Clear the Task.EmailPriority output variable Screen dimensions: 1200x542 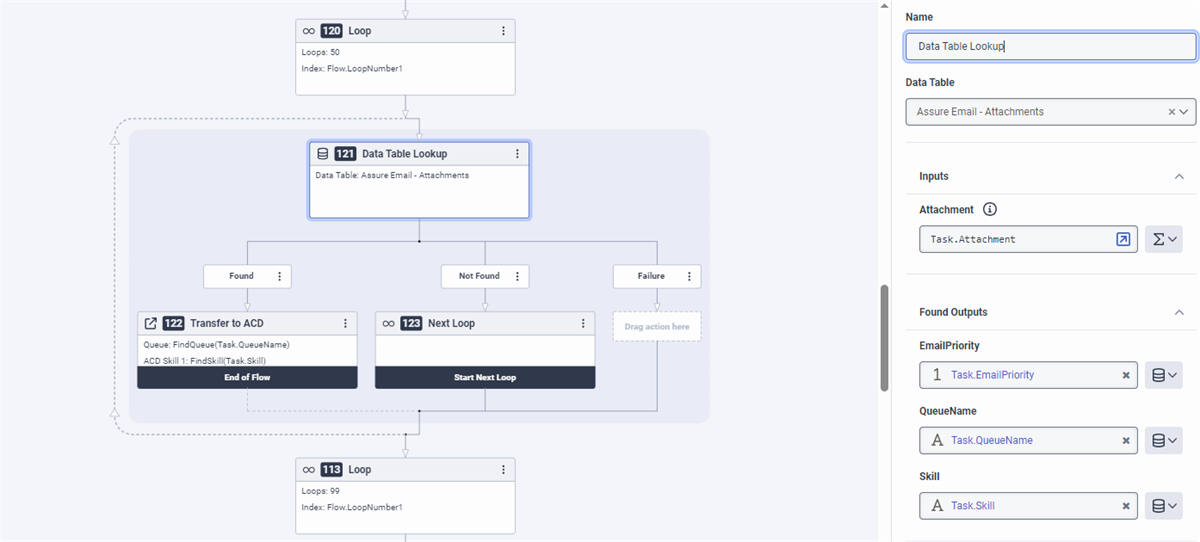point(1125,375)
